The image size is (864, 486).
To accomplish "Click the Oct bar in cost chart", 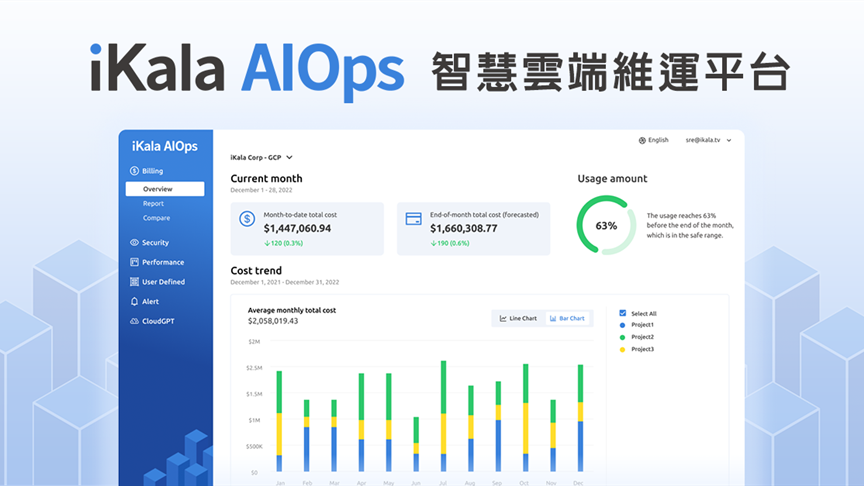I will point(526,418).
